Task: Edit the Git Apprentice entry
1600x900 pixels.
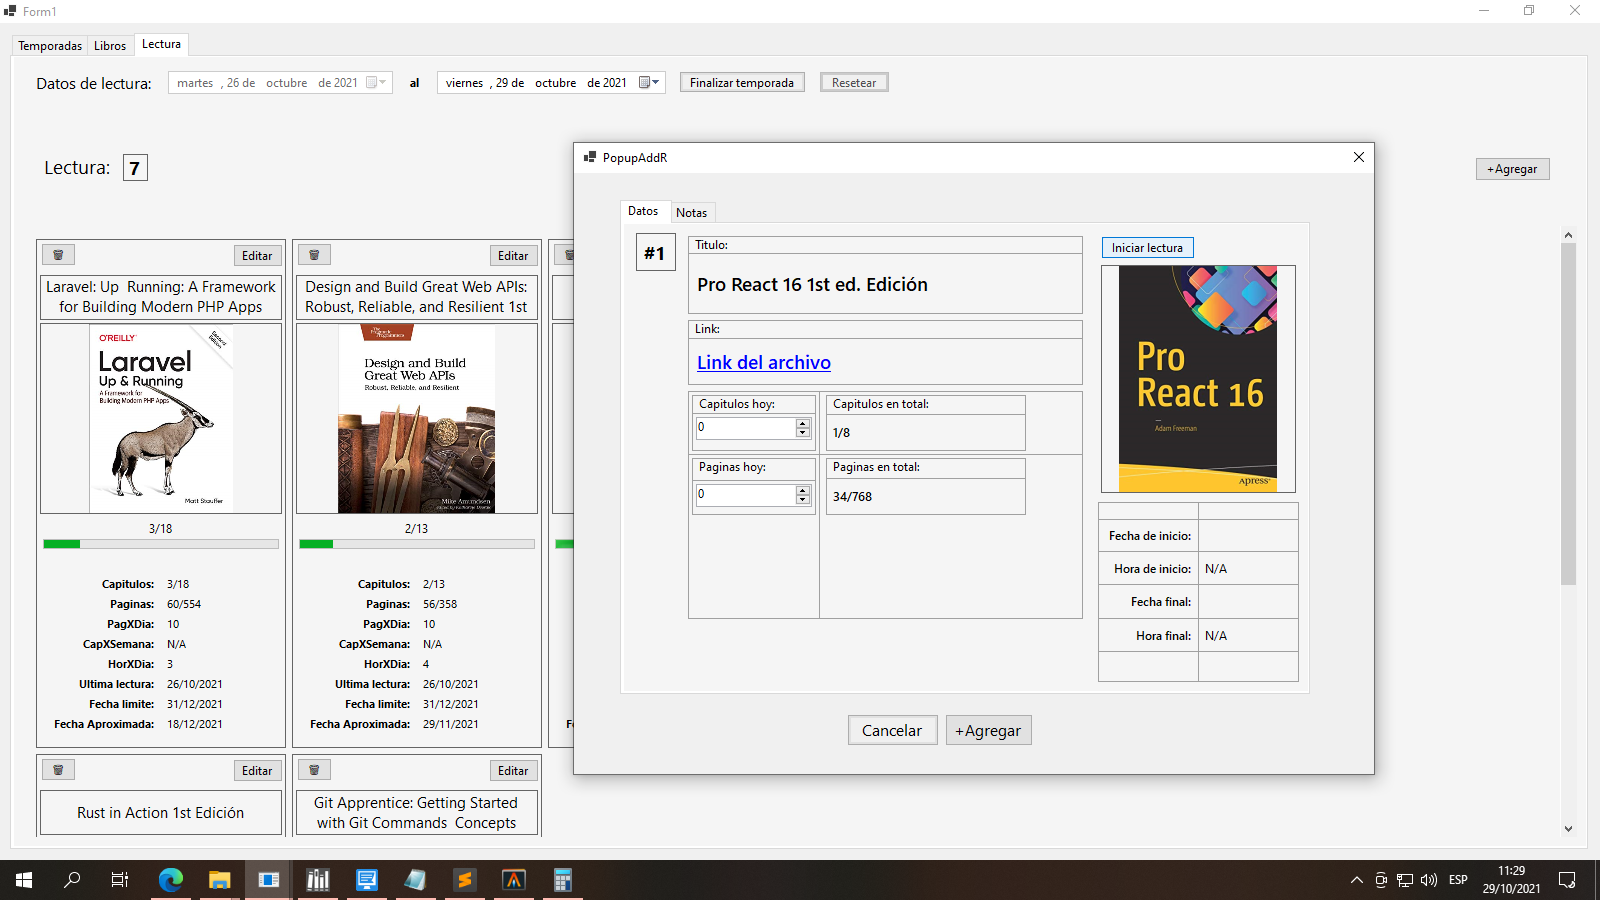Action: click(x=513, y=771)
